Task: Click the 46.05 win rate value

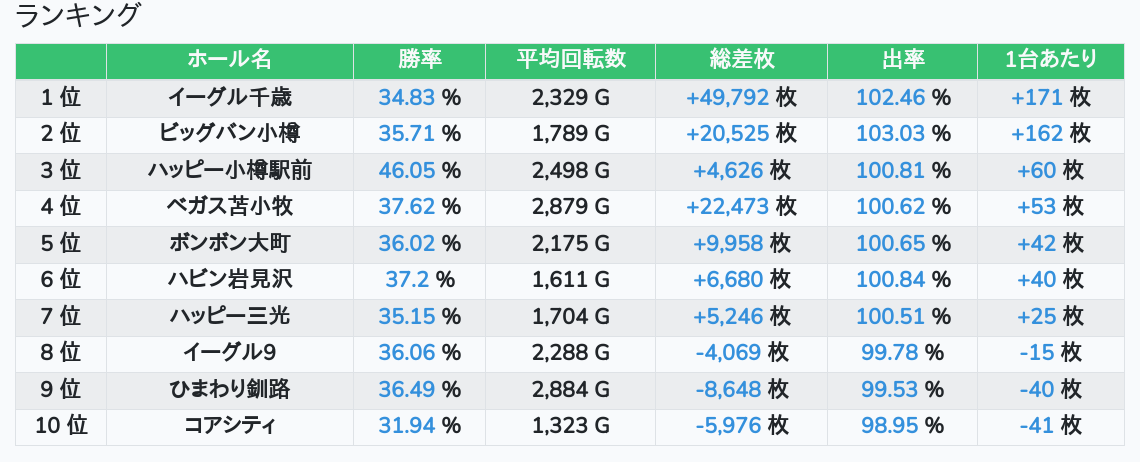Action: 407,170
